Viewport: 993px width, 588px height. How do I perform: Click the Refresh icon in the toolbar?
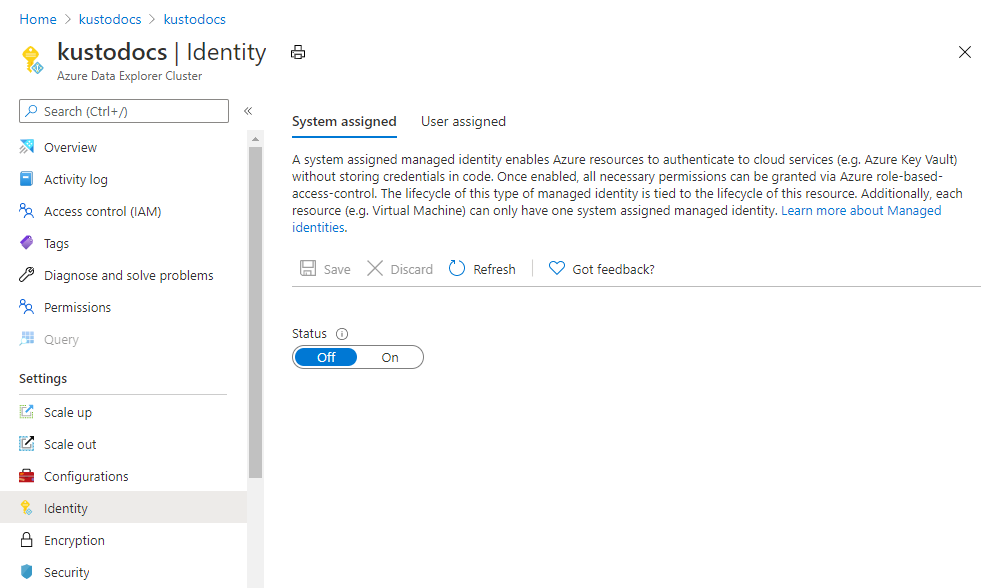click(x=457, y=268)
